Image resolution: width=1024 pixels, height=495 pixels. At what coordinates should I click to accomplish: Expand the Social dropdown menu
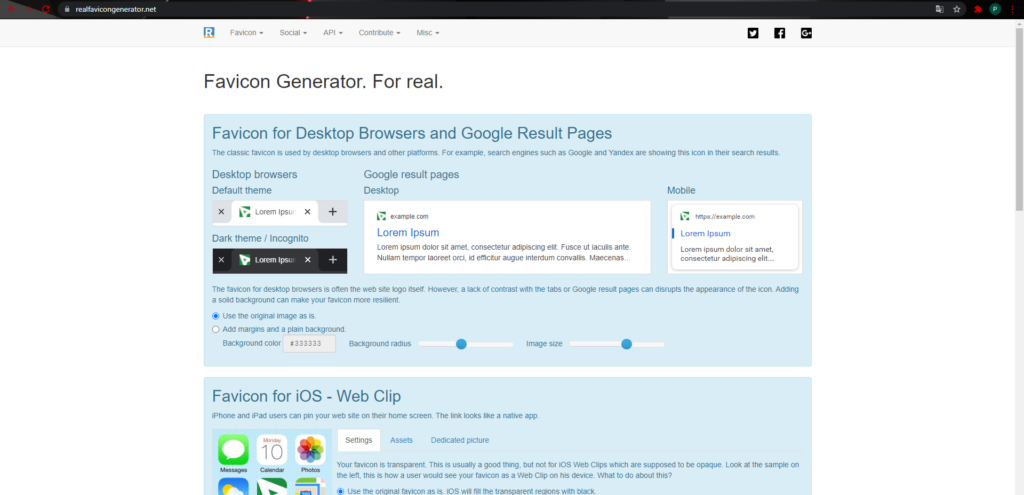click(295, 33)
